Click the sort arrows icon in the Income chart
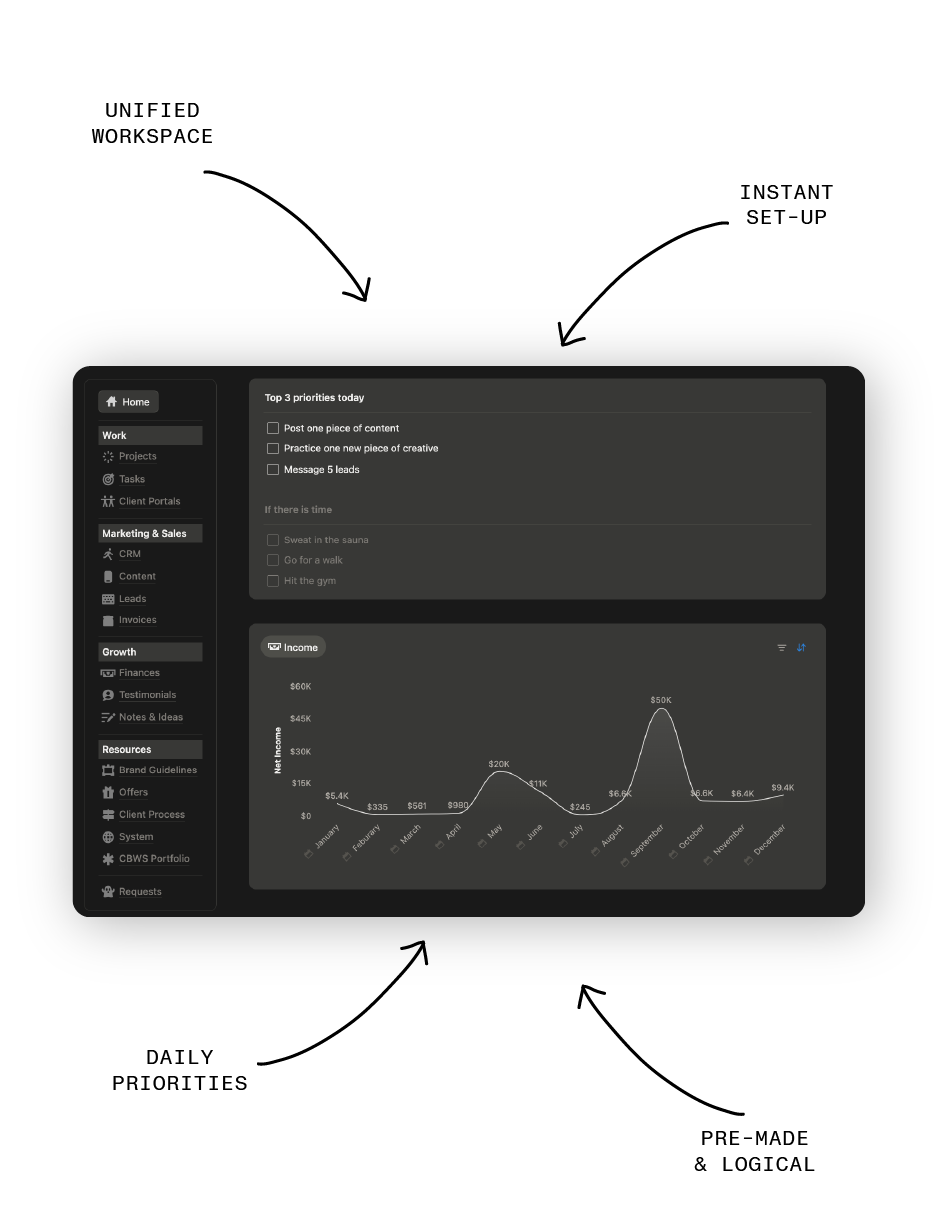This screenshot has width=950, height=1231. pyautogui.click(x=801, y=648)
